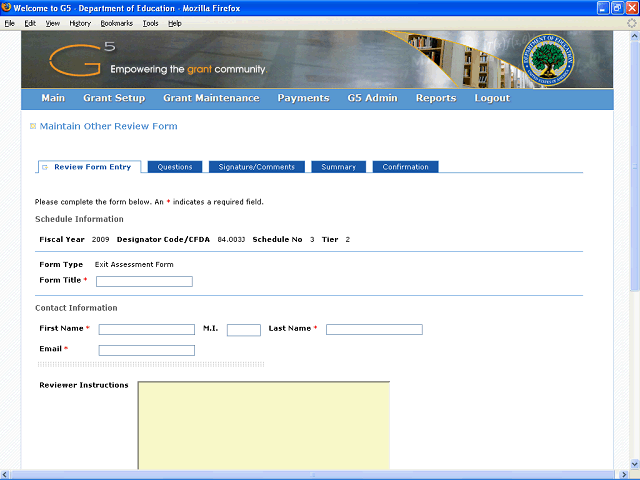
Task: Click inside the Reviewer Instructions text area
Action: tap(264, 425)
